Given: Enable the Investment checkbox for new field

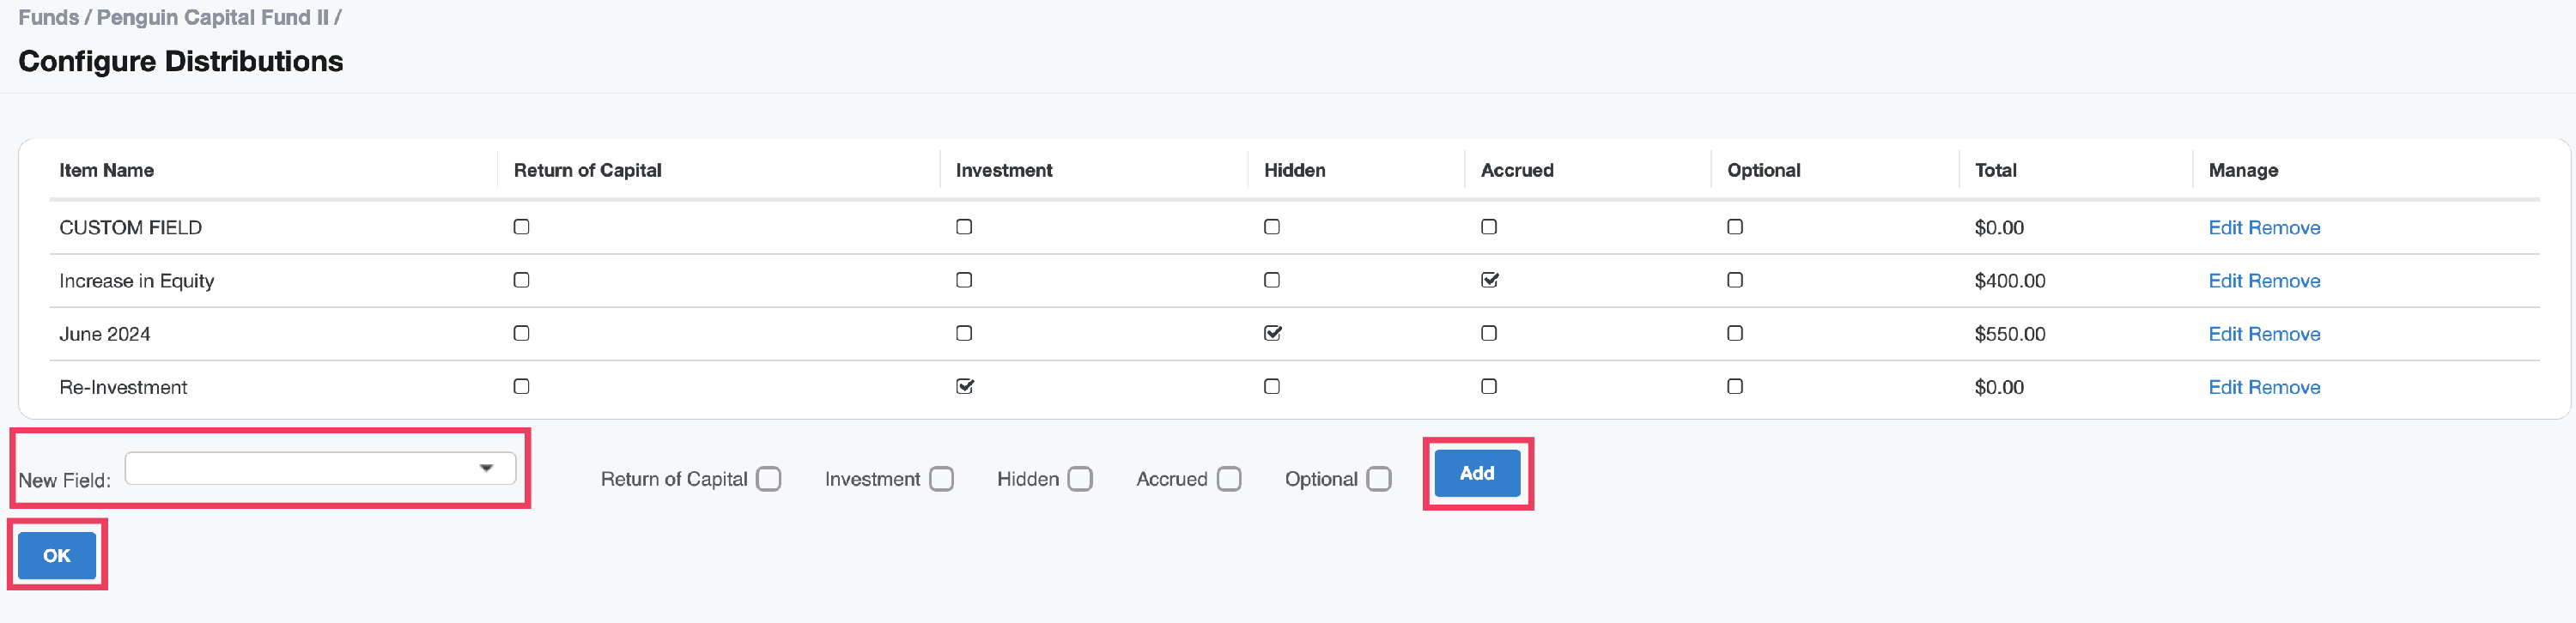Looking at the screenshot, I should point(941,479).
